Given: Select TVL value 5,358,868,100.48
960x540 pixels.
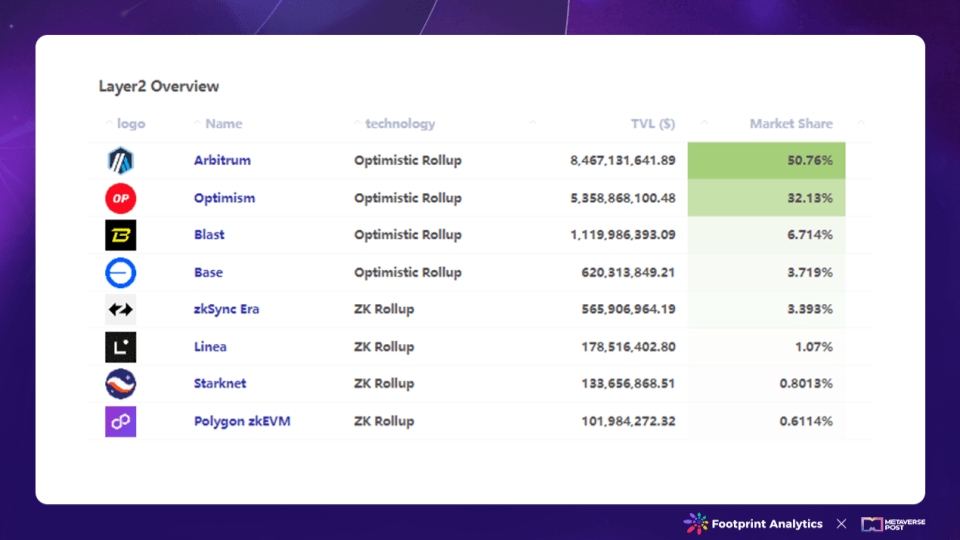Looking at the screenshot, I should [x=623, y=198].
